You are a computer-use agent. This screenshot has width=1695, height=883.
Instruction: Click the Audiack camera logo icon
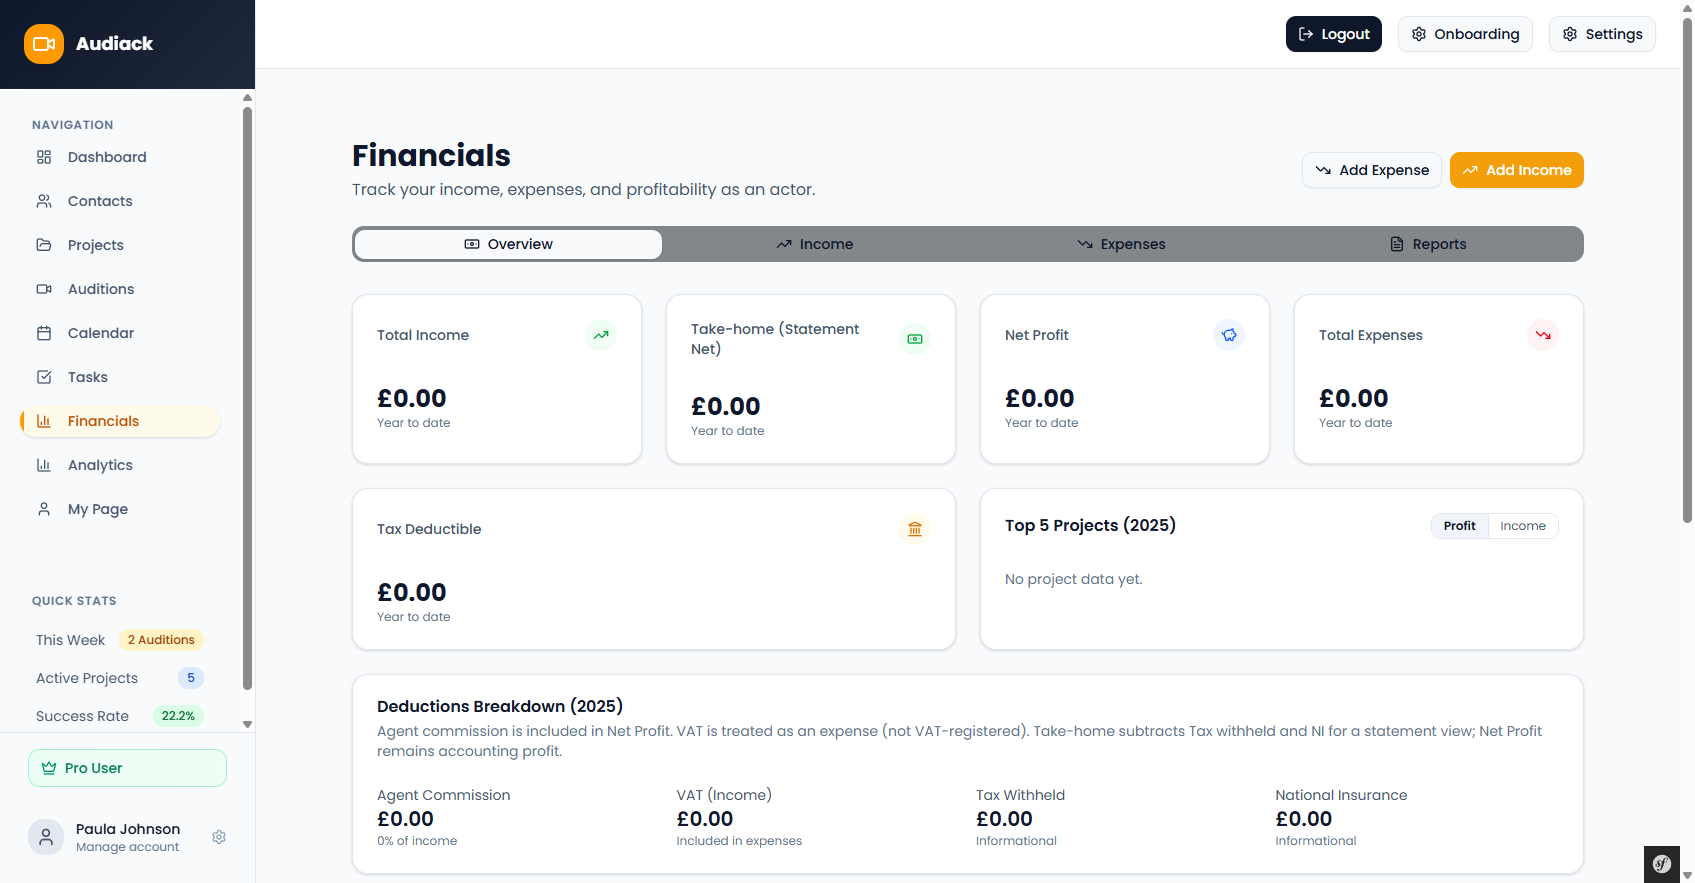44,44
